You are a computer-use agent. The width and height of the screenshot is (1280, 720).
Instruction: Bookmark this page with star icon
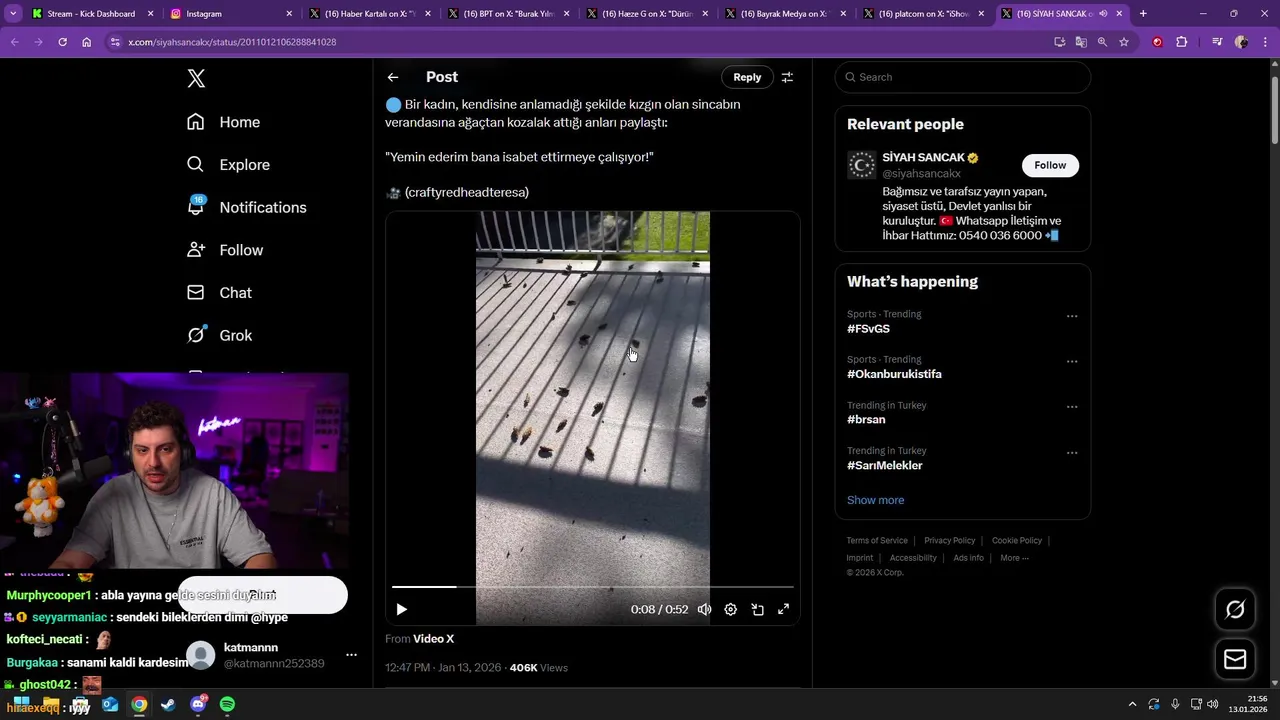(x=1124, y=42)
